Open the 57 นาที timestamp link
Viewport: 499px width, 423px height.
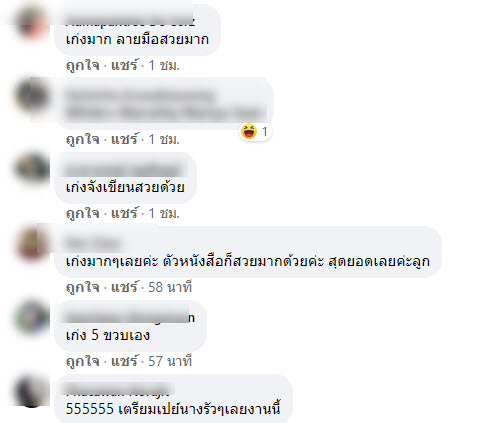click(x=170, y=361)
